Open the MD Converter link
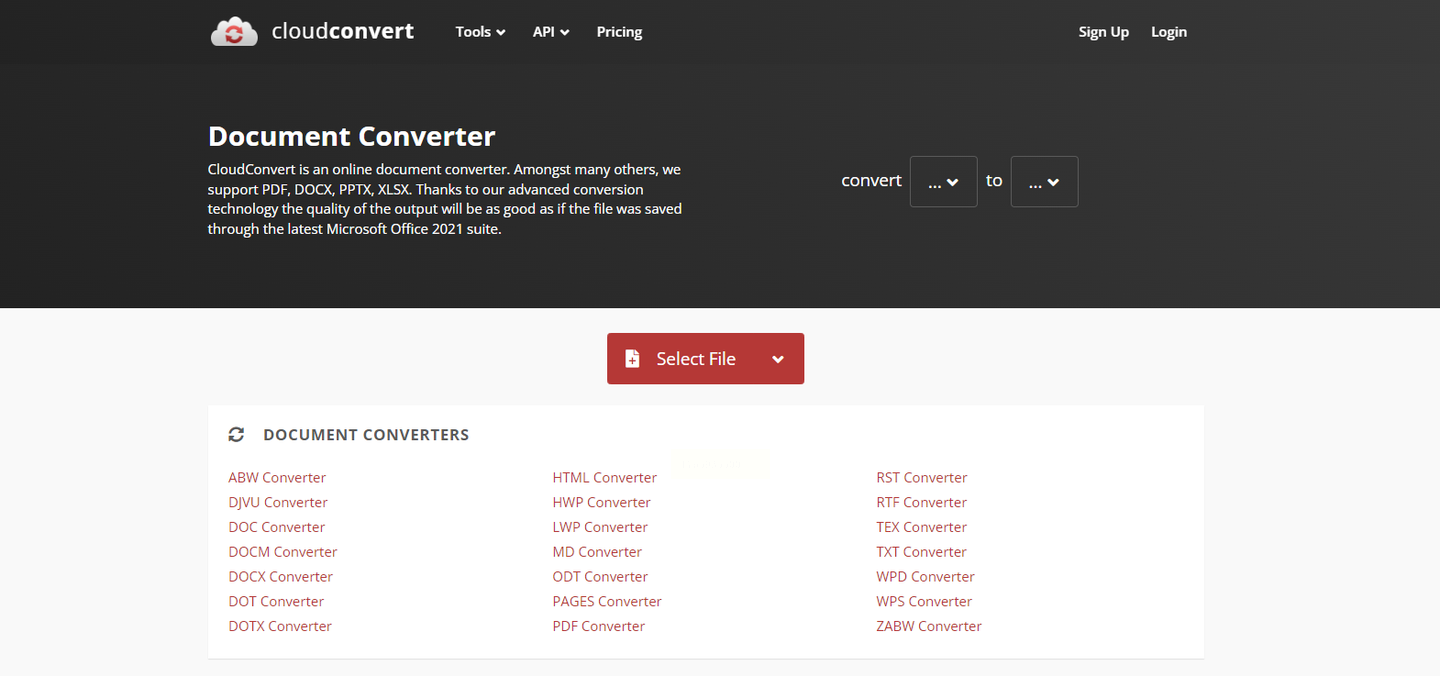This screenshot has height=676, width=1440. [597, 552]
